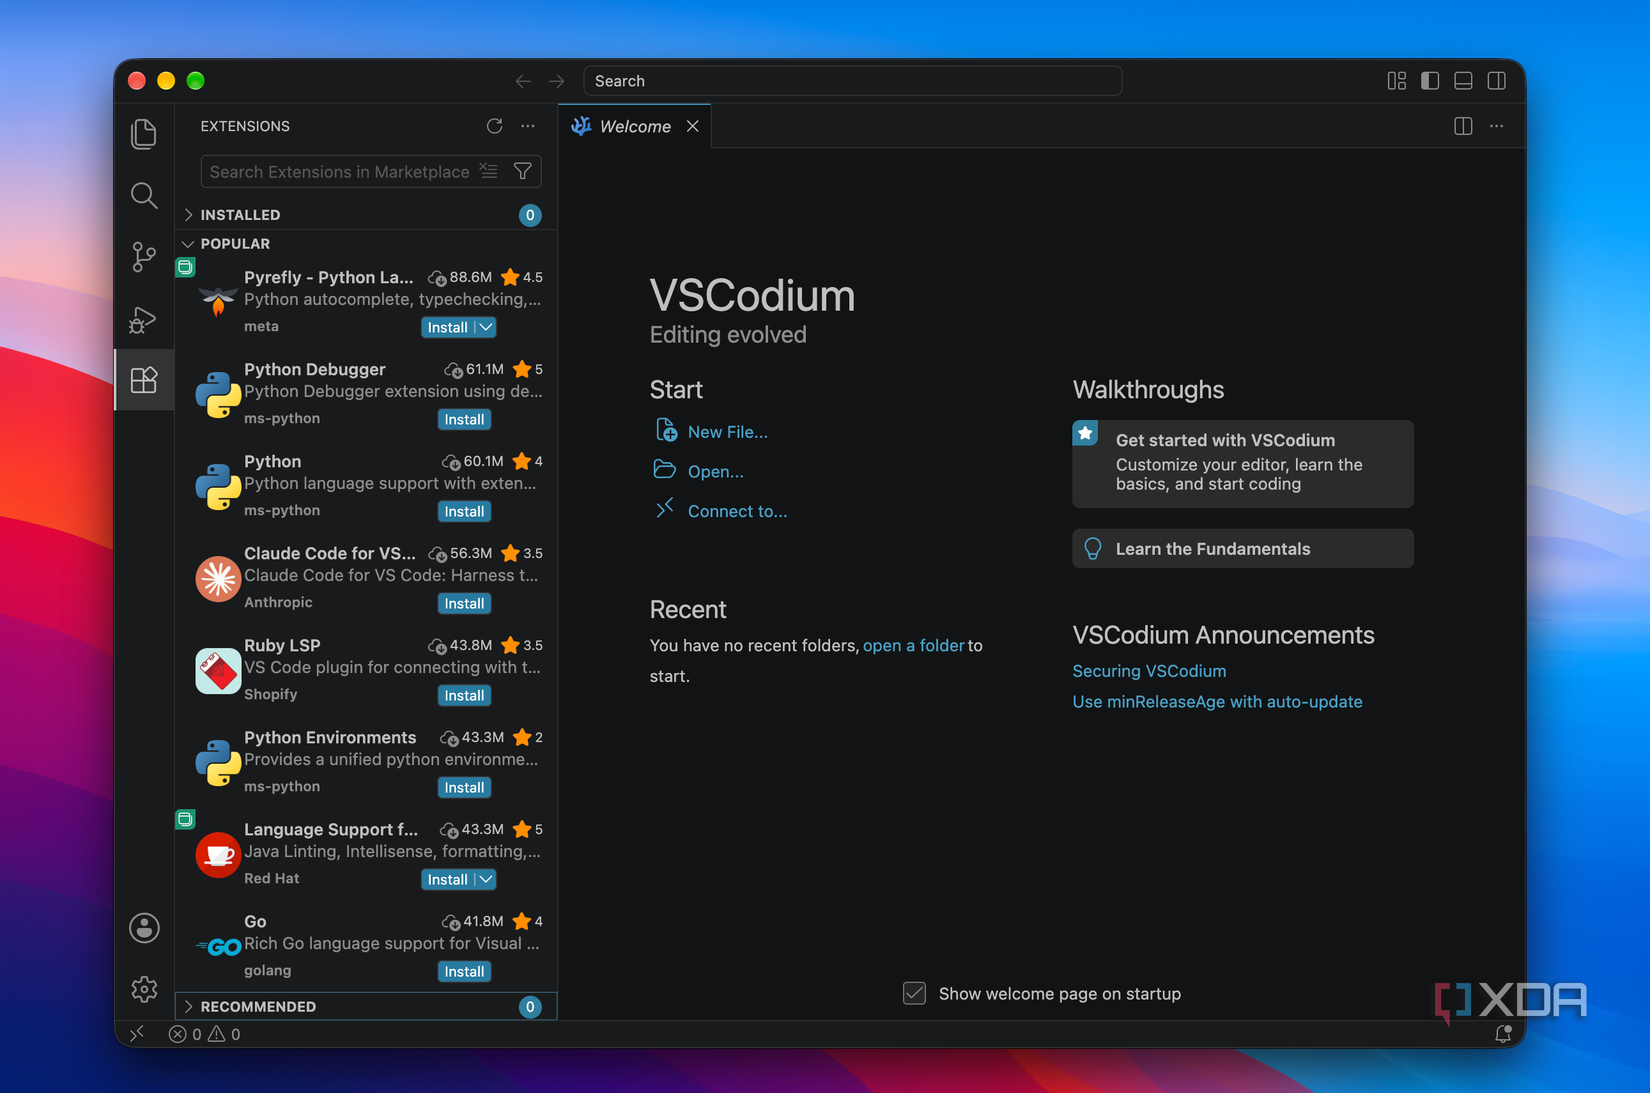Open the remote window status icon
1650x1093 pixels.
[x=137, y=1034]
